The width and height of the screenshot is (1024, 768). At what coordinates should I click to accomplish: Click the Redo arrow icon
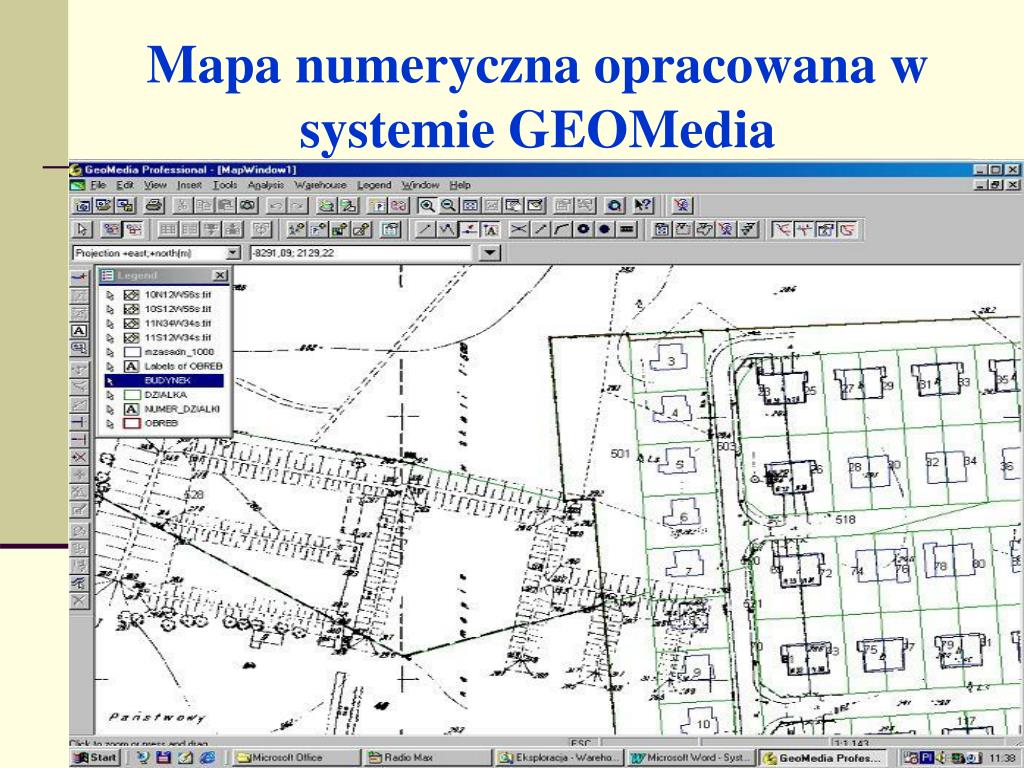298,206
